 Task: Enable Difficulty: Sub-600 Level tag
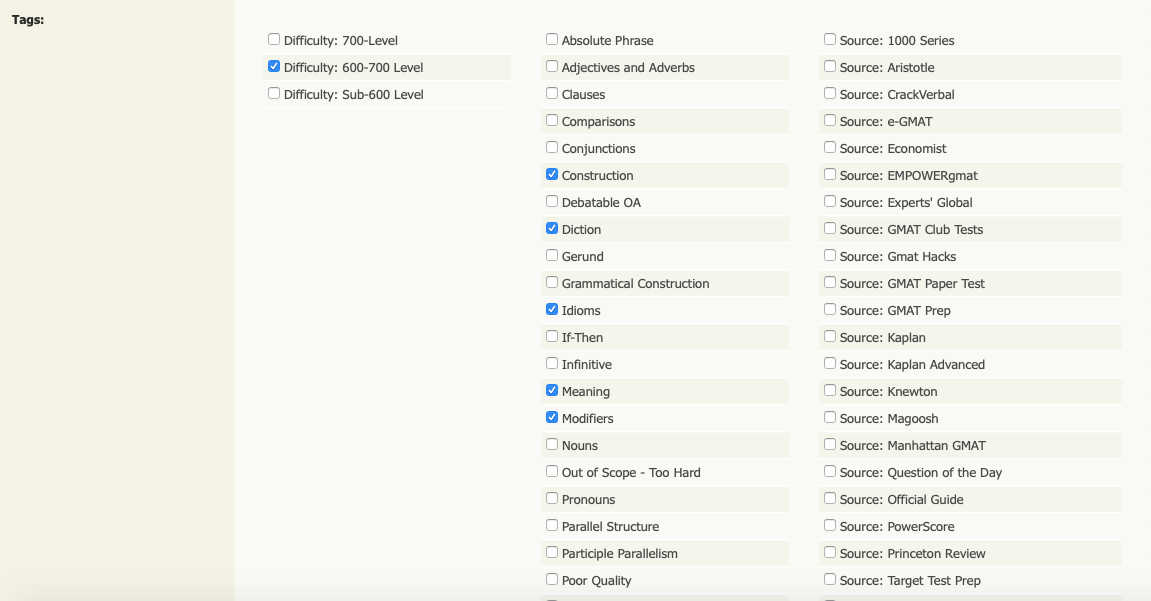[x=274, y=94]
